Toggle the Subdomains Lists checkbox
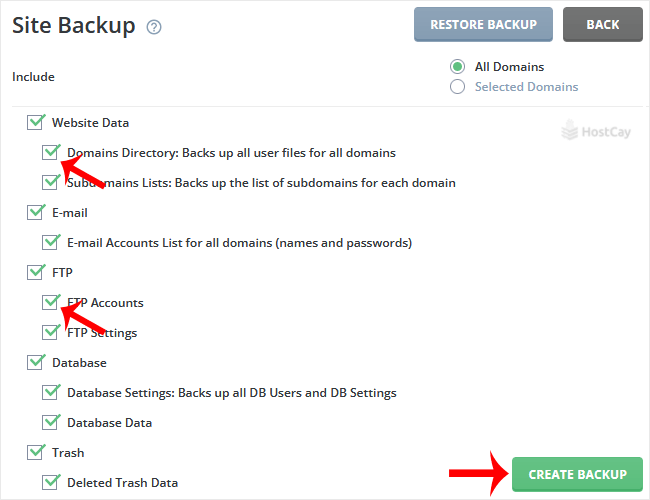This screenshot has height=500, width=650. click(50, 182)
